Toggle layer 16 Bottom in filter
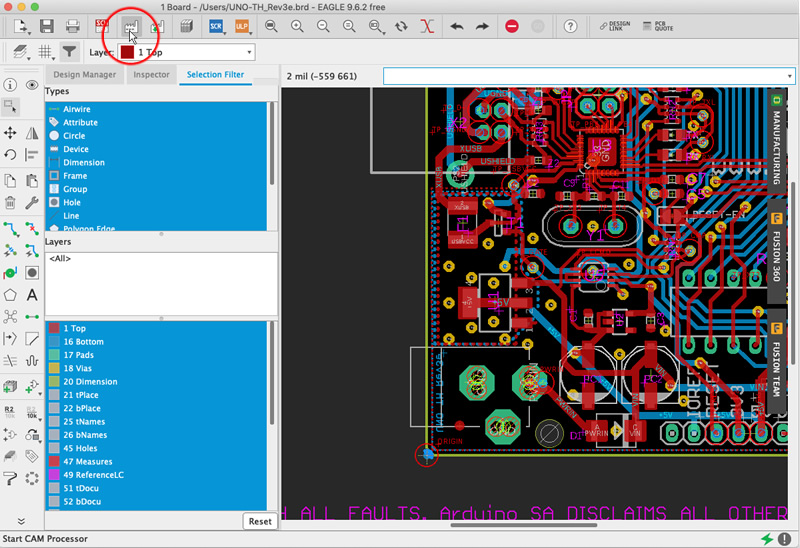Image resolution: width=800 pixels, height=548 pixels. pyautogui.click(x=156, y=341)
